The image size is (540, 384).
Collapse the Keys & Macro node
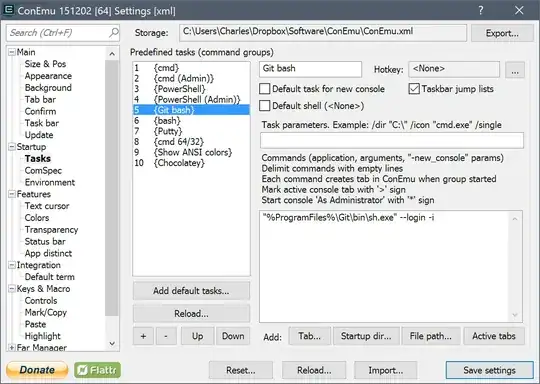tap(12, 289)
